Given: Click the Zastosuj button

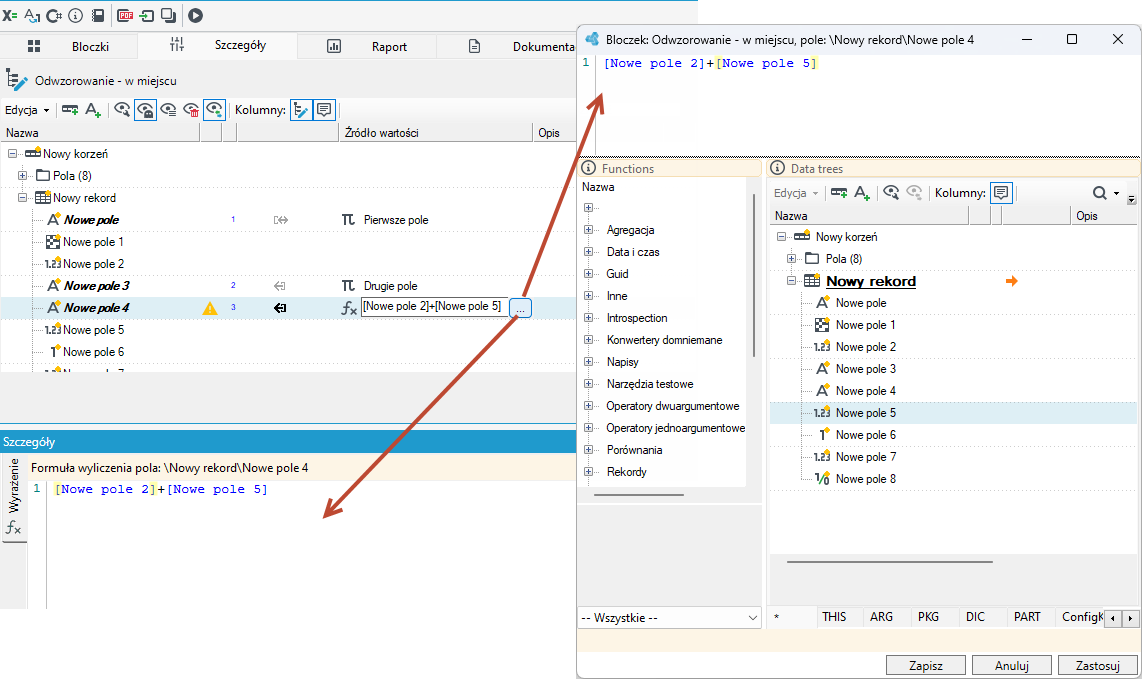Looking at the screenshot, I should point(1098,665).
